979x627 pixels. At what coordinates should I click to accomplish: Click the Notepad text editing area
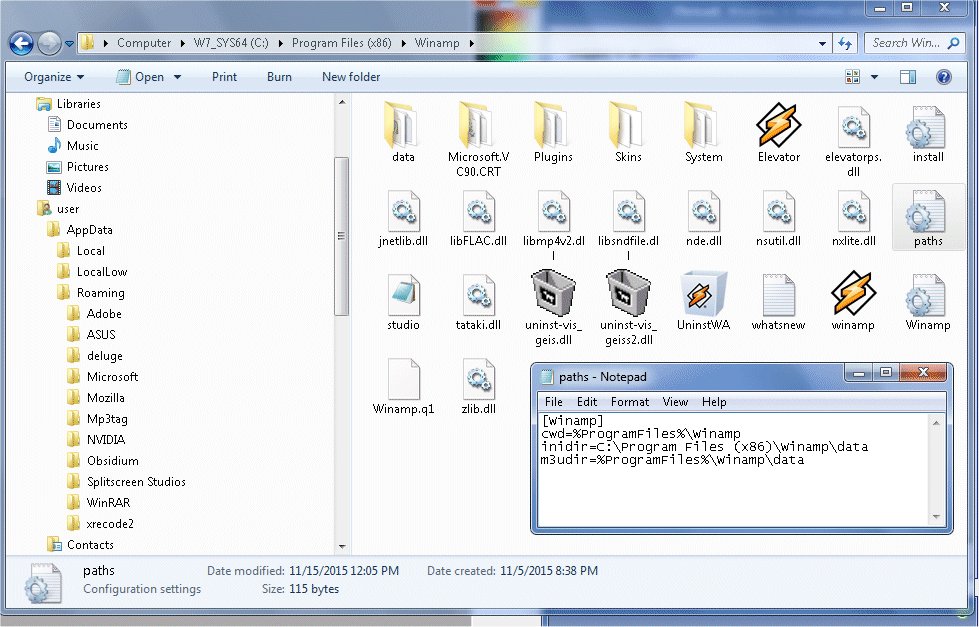[x=734, y=470]
